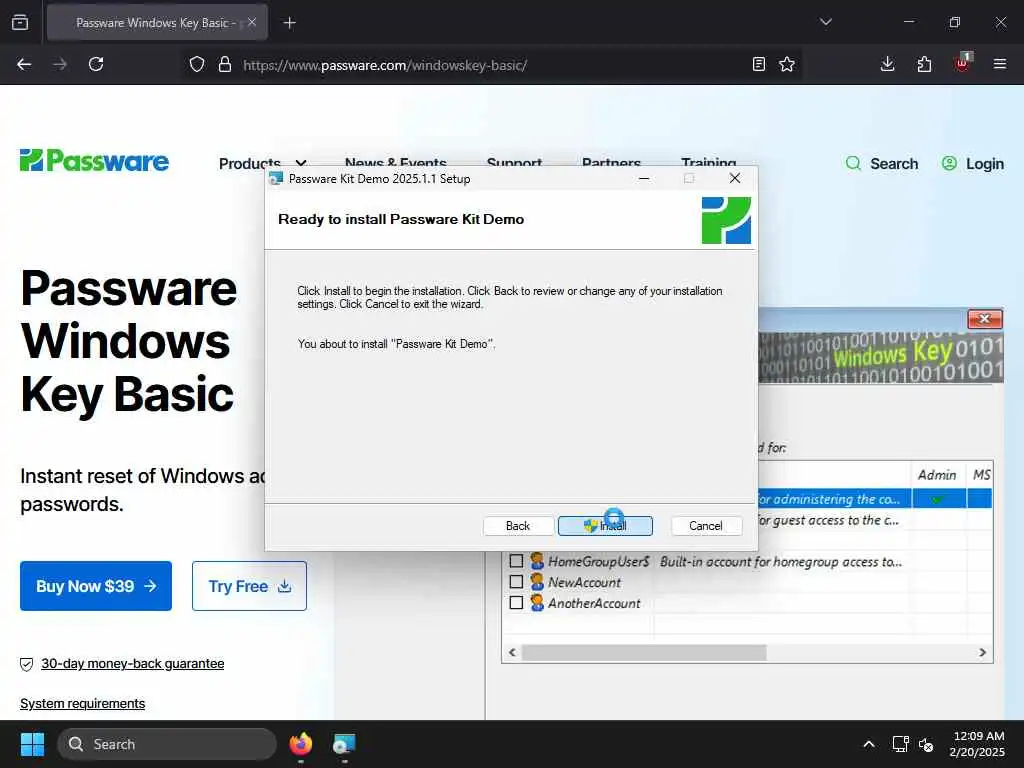Check the HomeGroupUser$ account checkbox
1024x768 pixels.
tap(516, 561)
